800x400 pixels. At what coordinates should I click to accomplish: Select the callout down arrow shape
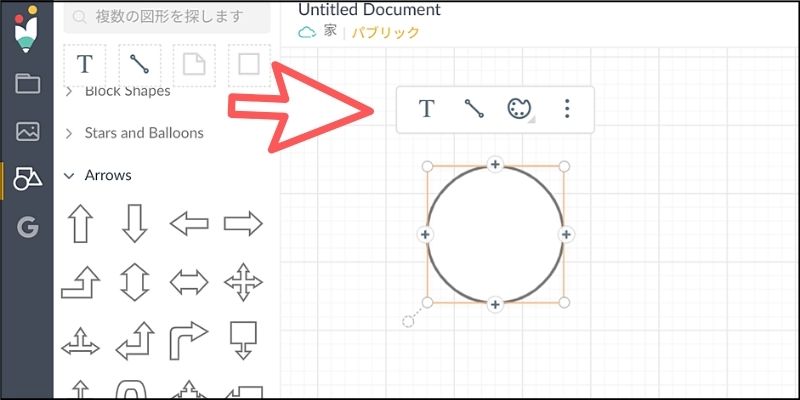point(243,340)
